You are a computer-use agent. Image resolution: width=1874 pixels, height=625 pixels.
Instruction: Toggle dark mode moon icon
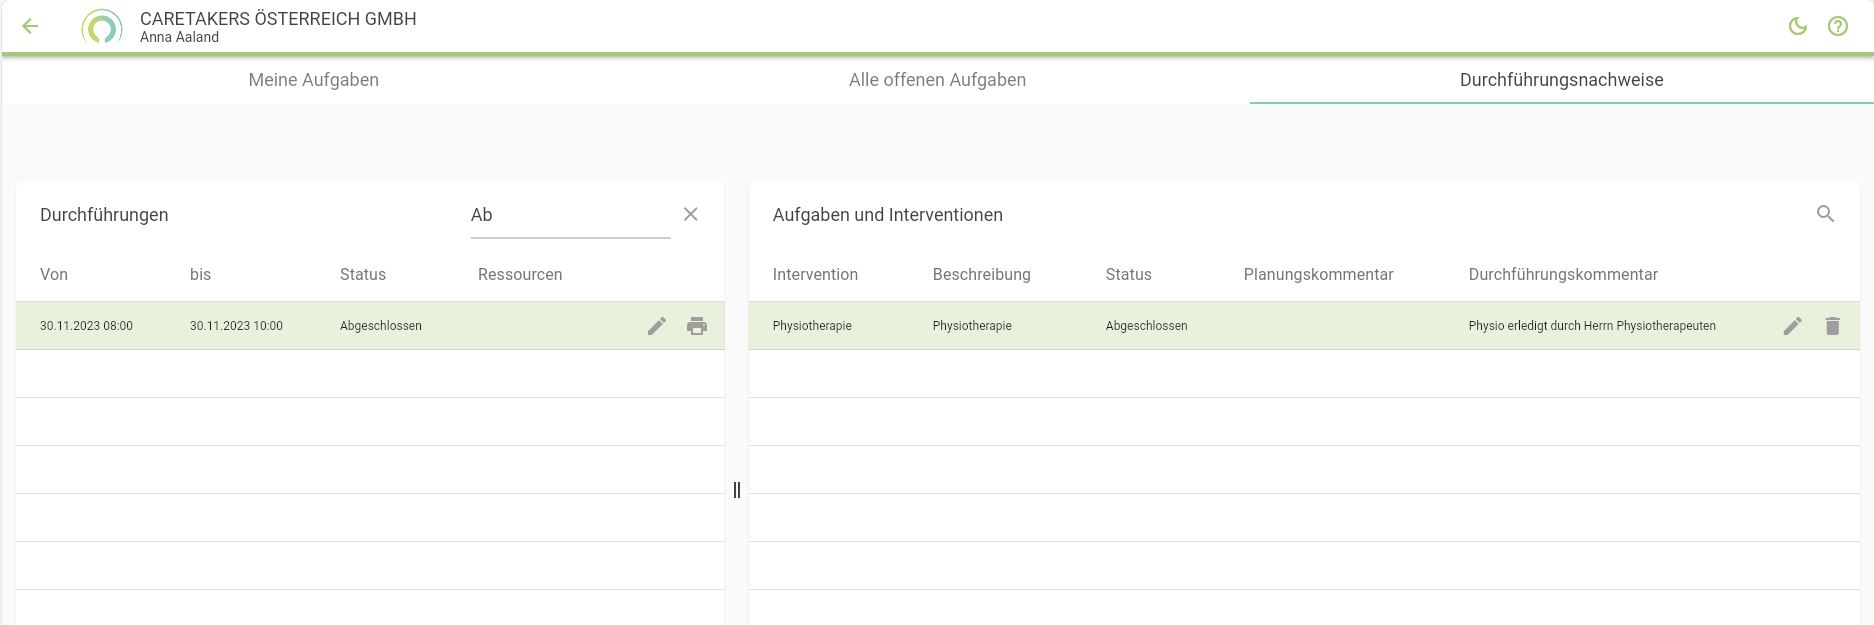click(x=1797, y=27)
